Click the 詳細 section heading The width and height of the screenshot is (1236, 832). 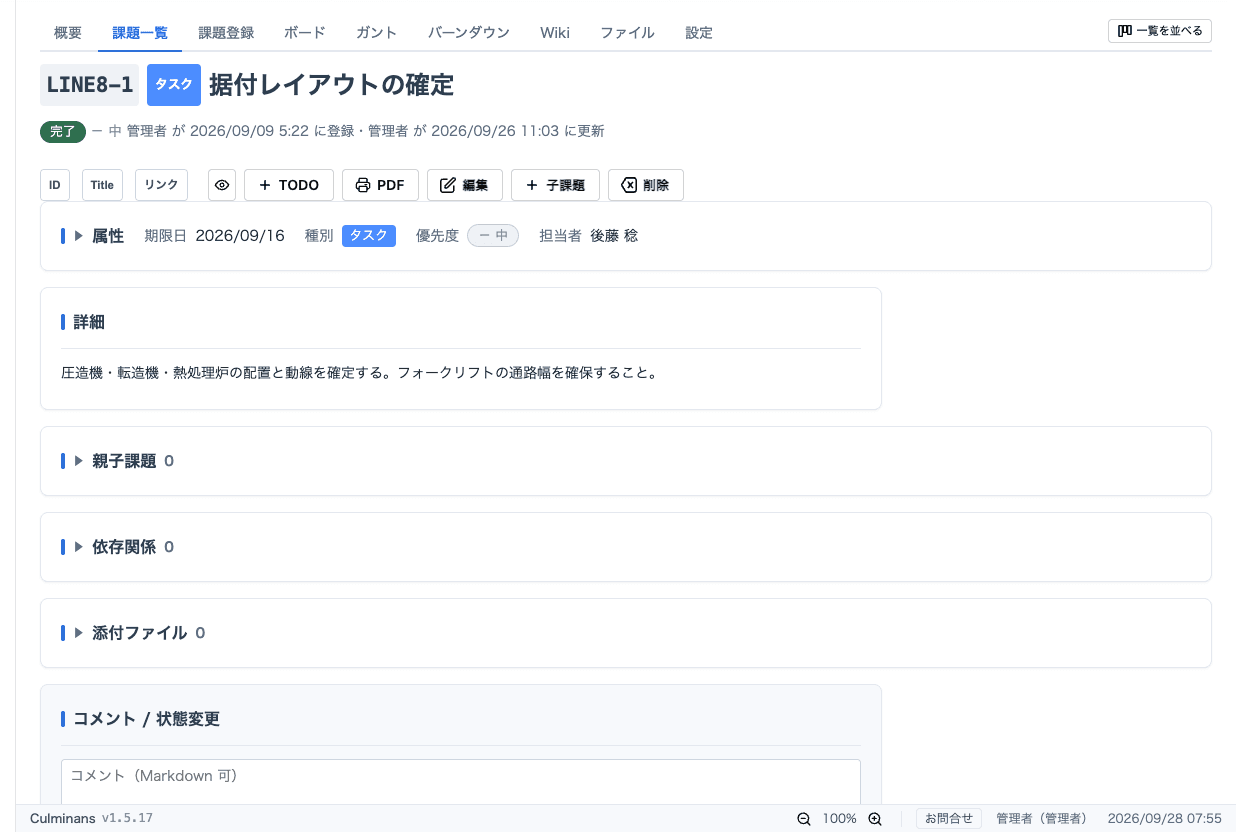pyautogui.click(x=89, y=322)
